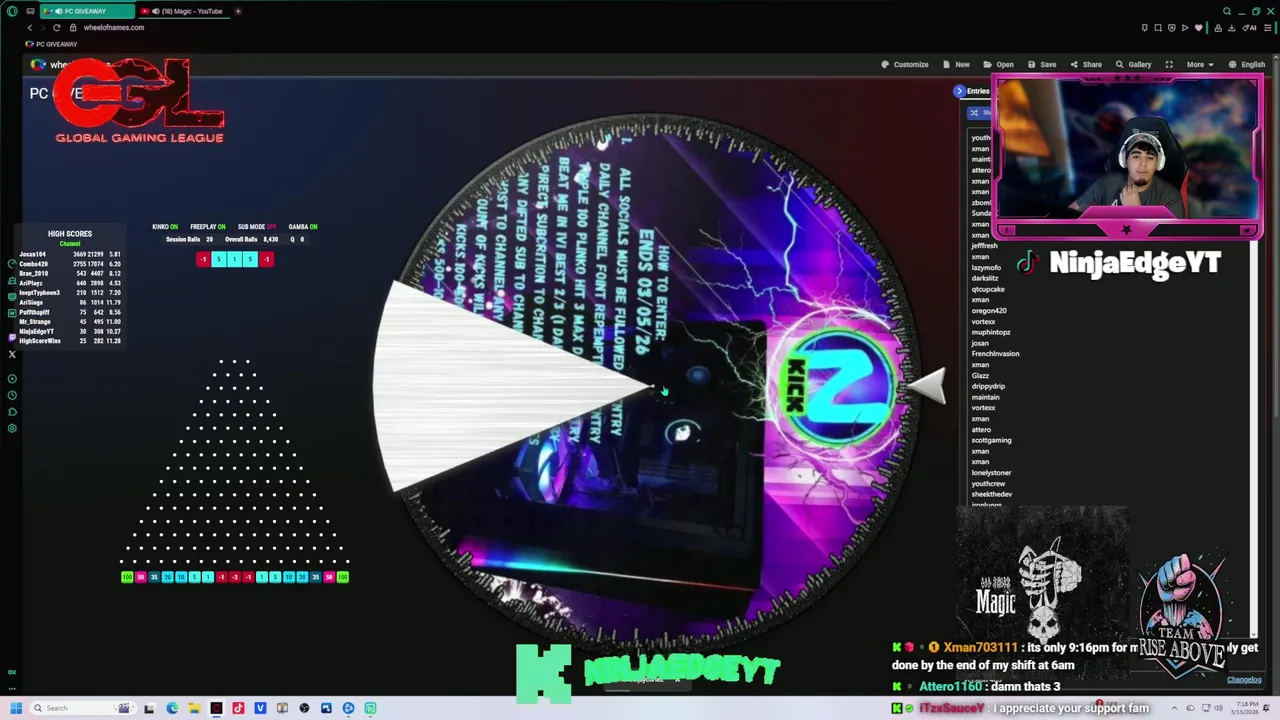
Task: Bookmark page with the heart icon
Action: point(1199,27)
